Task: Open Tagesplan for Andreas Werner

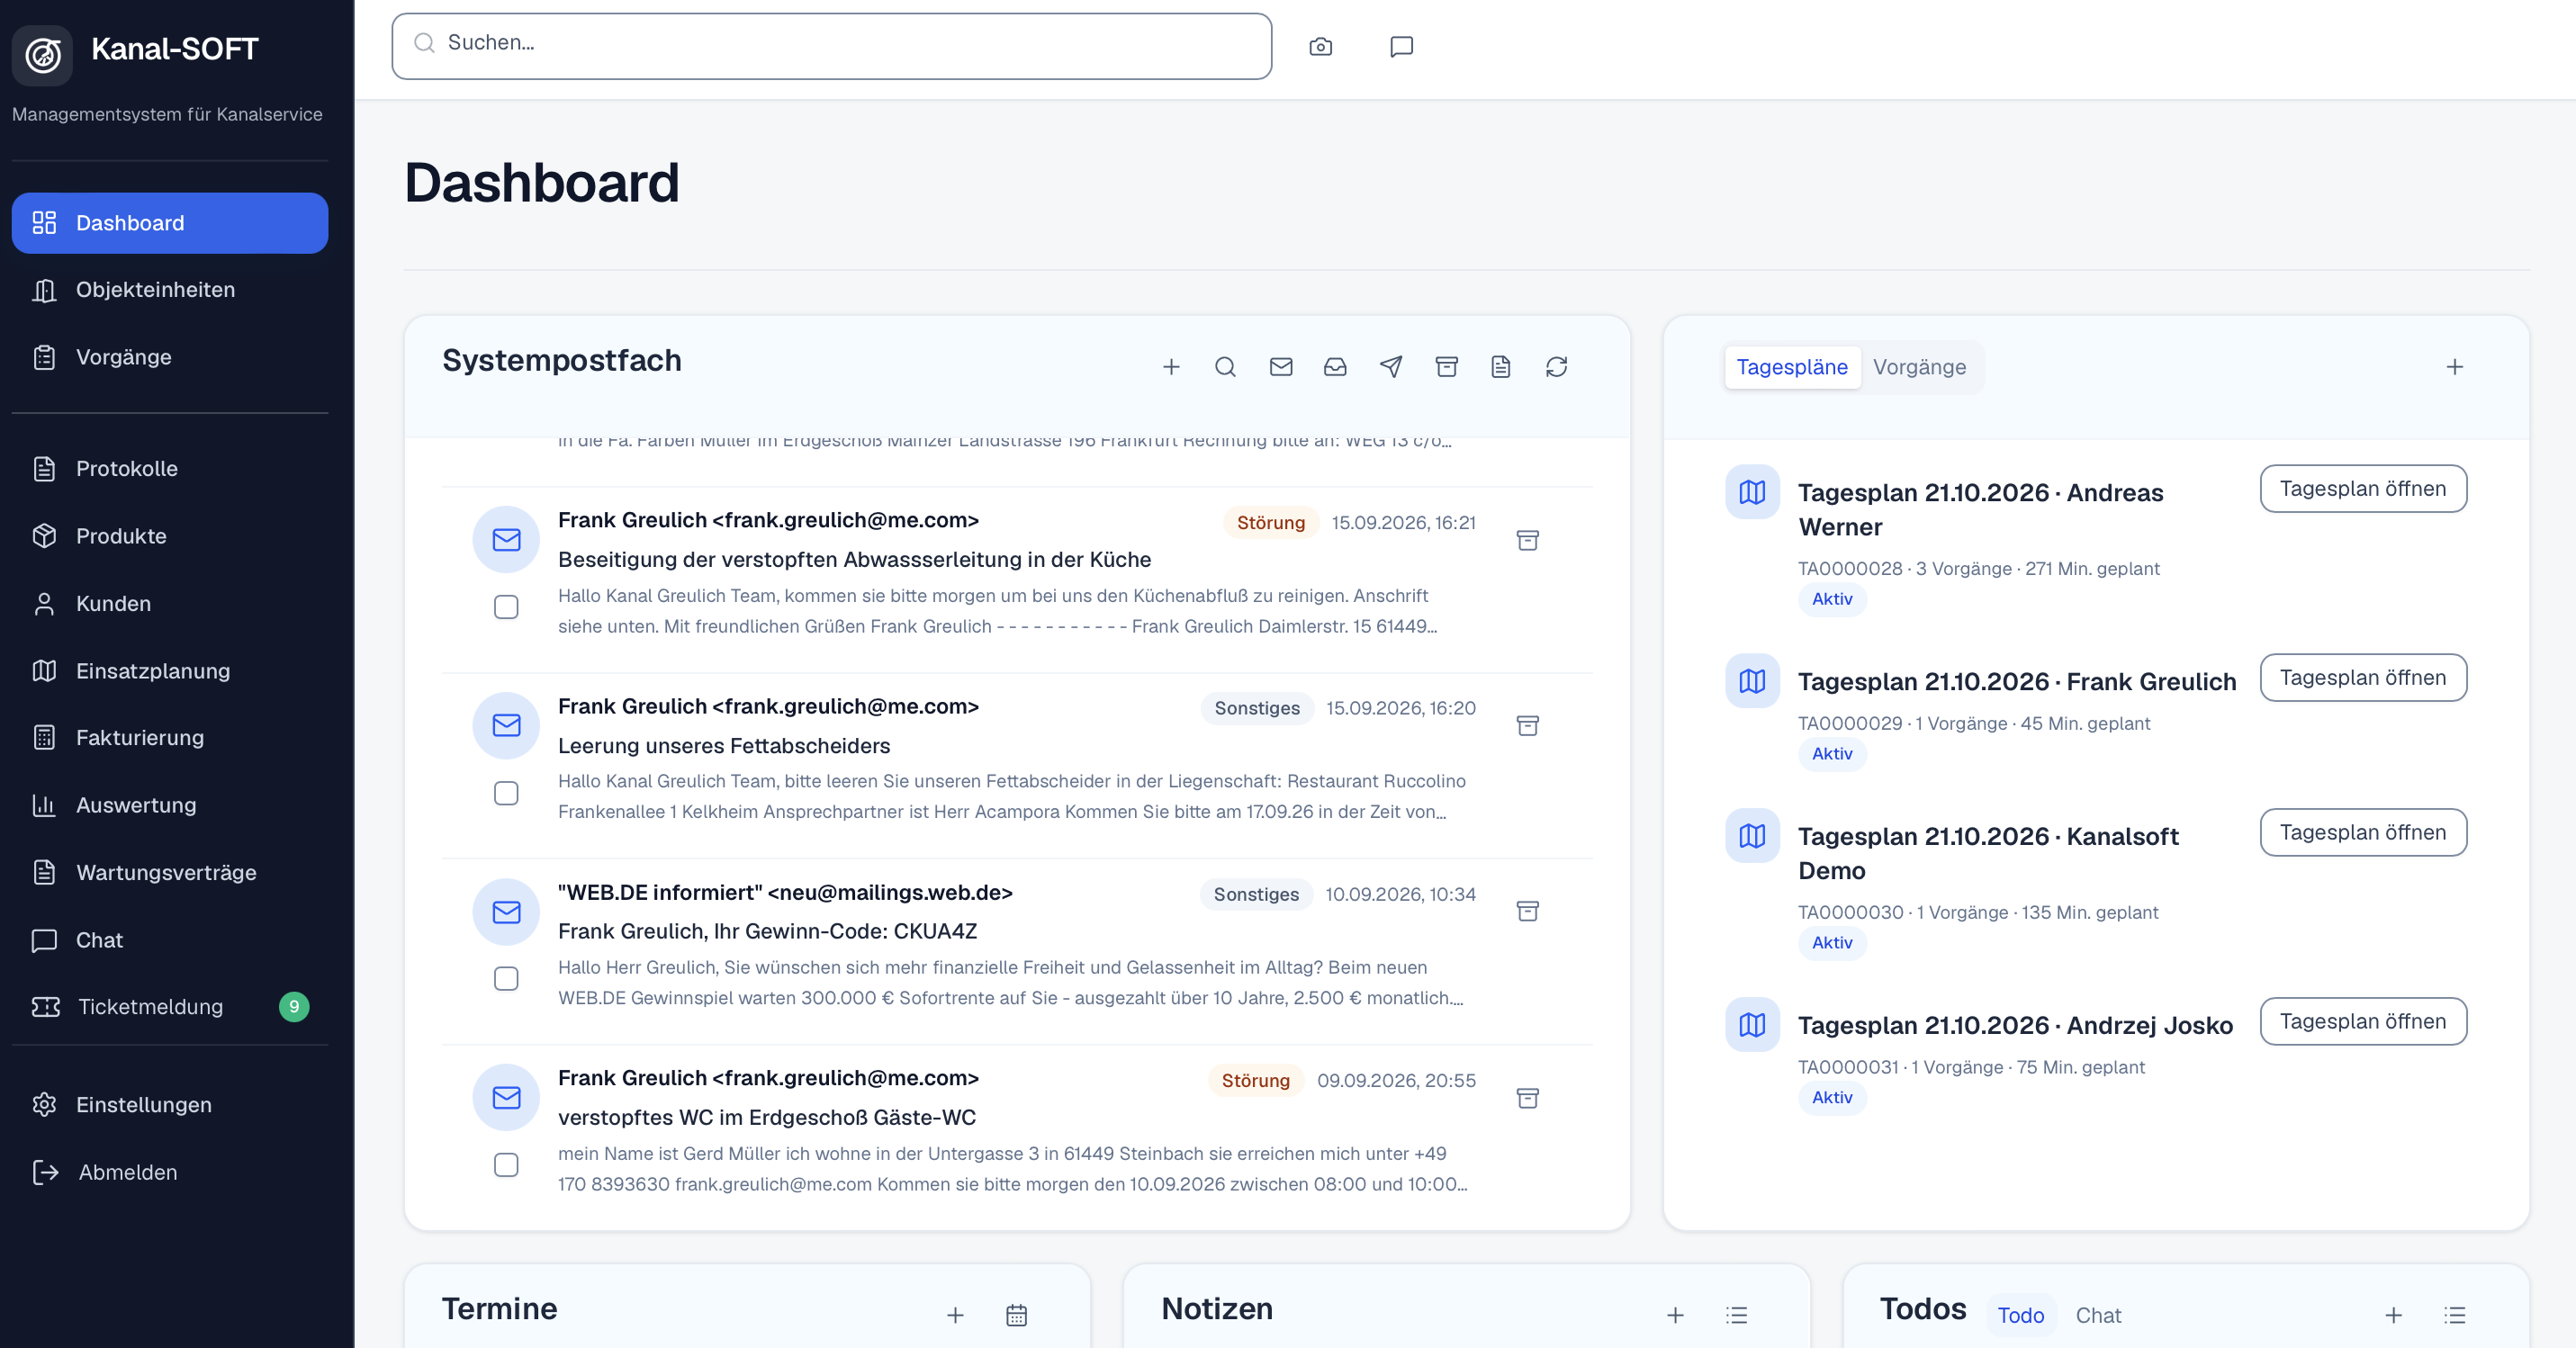Action: tap(2362, 488)
